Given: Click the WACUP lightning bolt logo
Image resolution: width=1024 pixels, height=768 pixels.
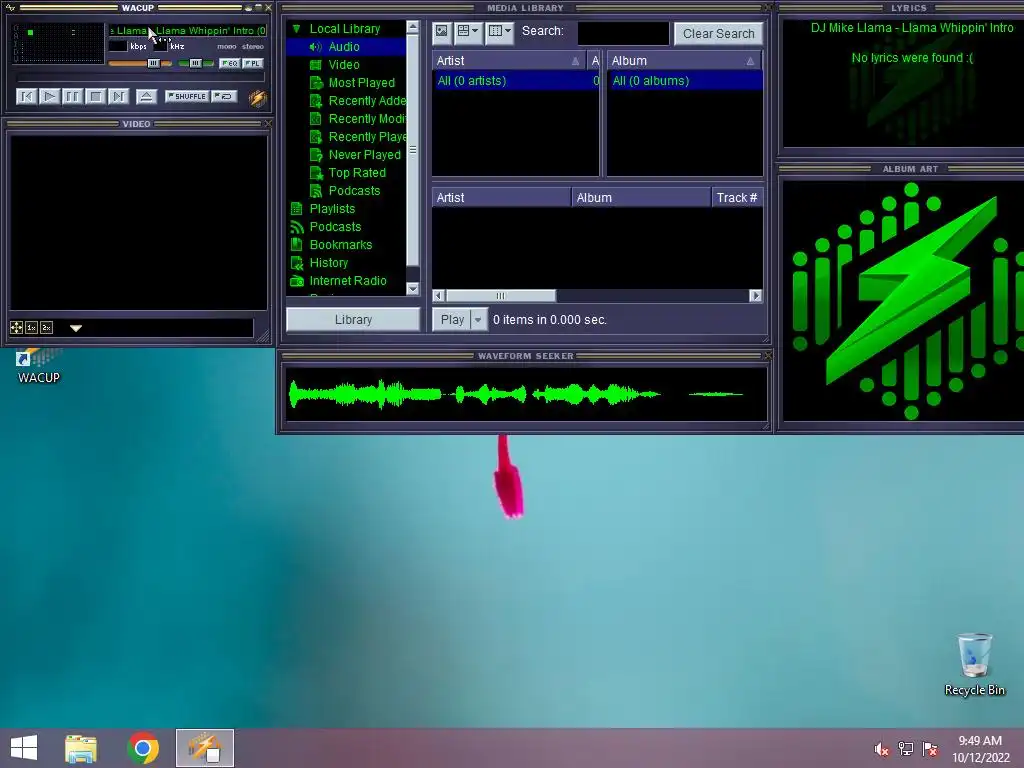Looking at the screenshot, I should tap(257, 97).
